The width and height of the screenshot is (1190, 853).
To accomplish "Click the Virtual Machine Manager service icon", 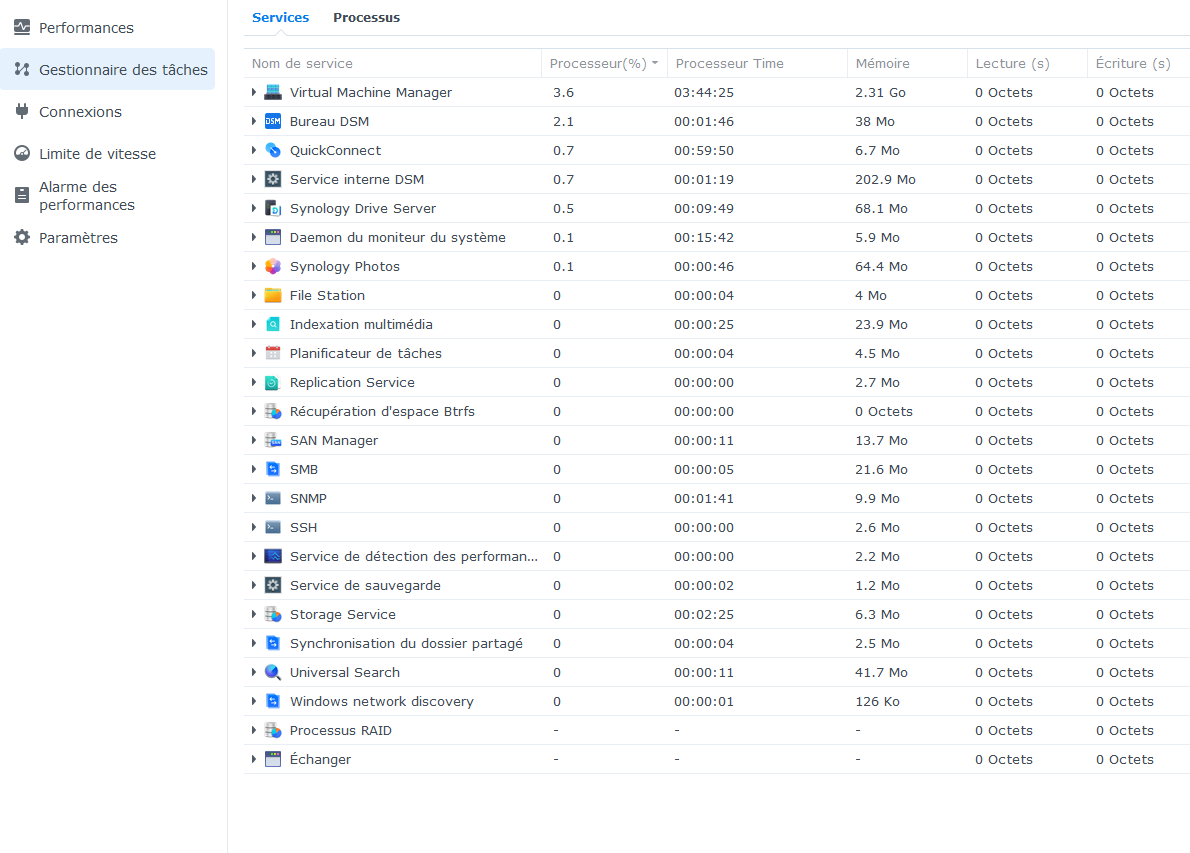I will [x=273, y=93].
